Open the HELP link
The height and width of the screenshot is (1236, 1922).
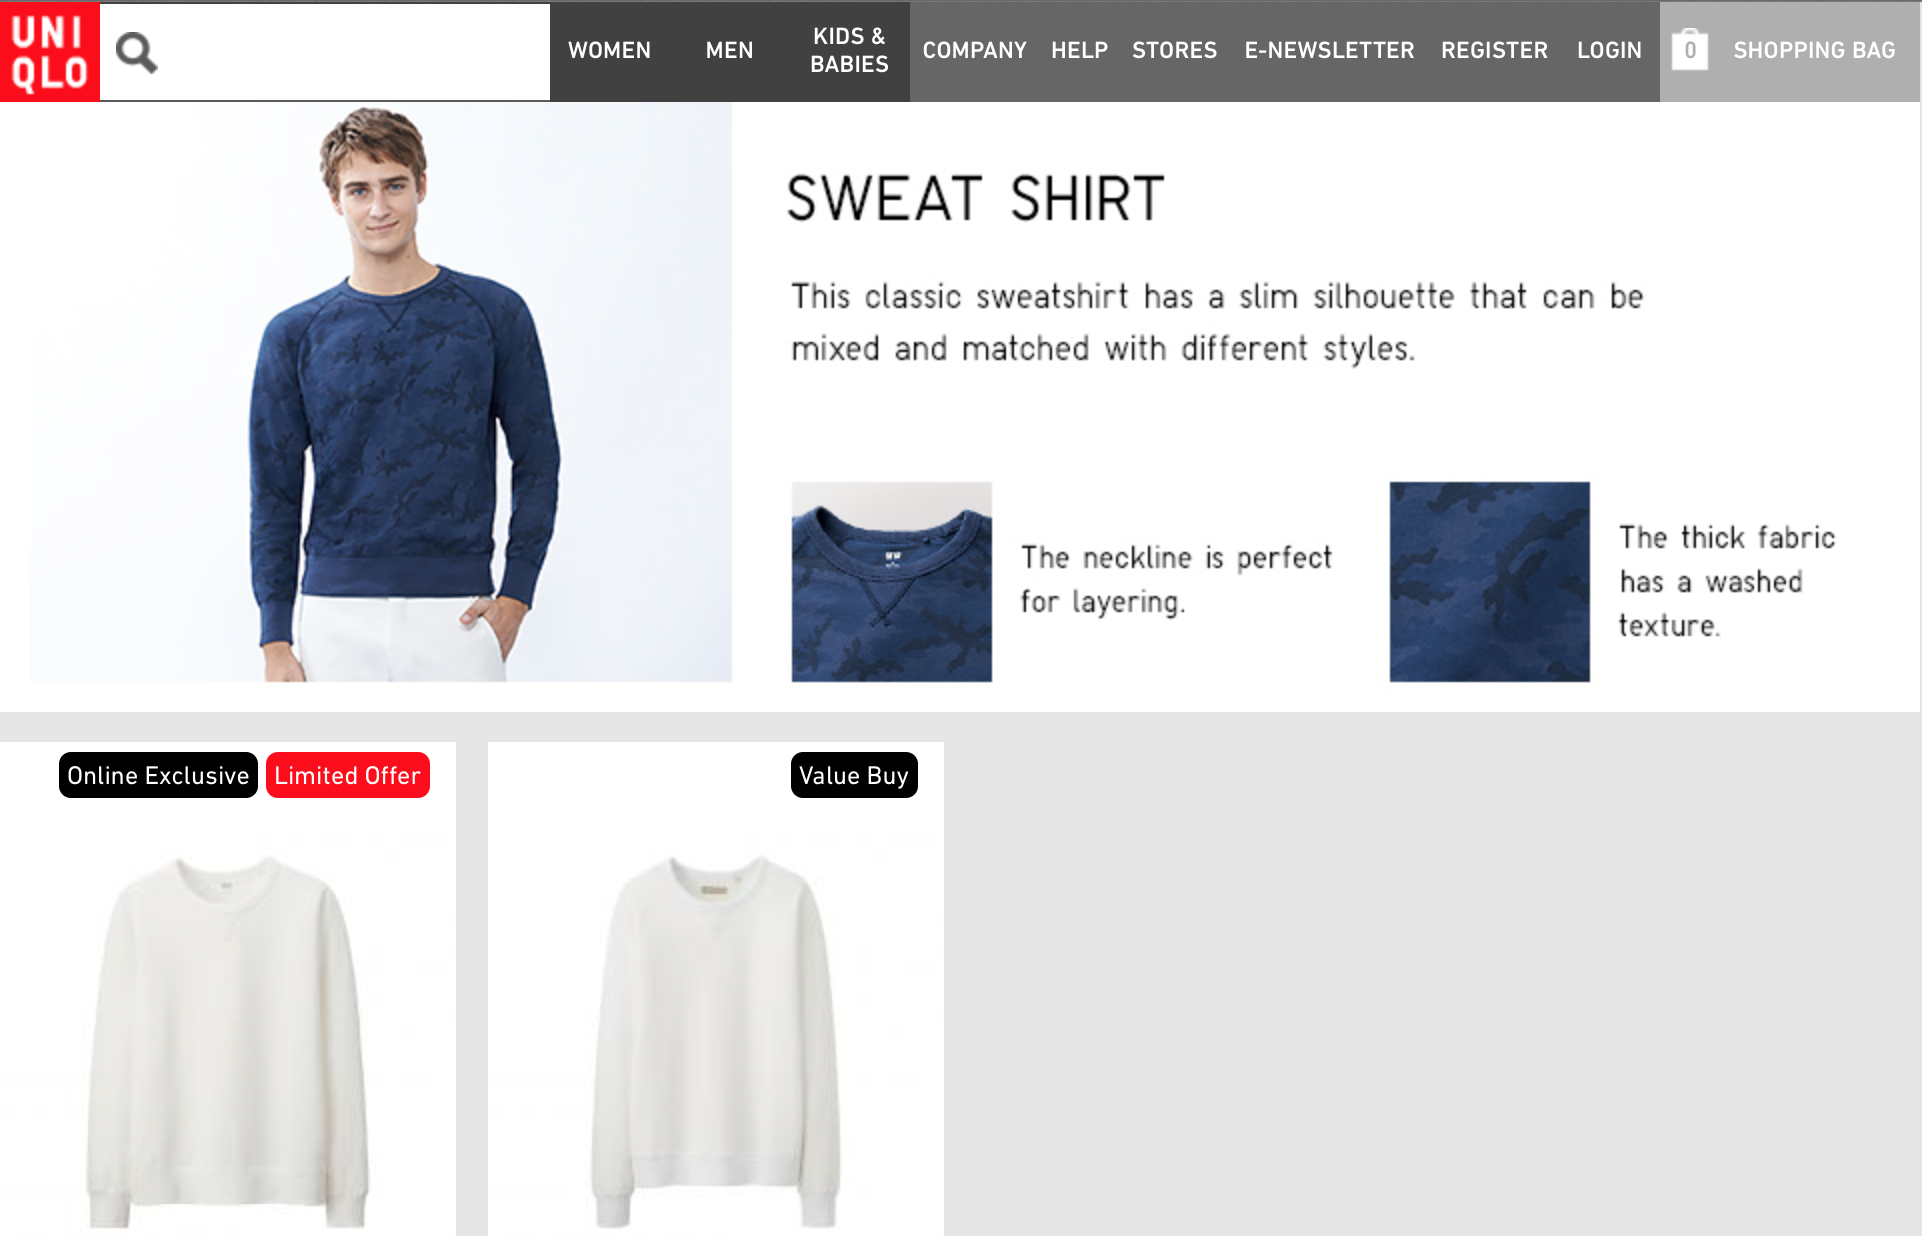coord(1079,51)
